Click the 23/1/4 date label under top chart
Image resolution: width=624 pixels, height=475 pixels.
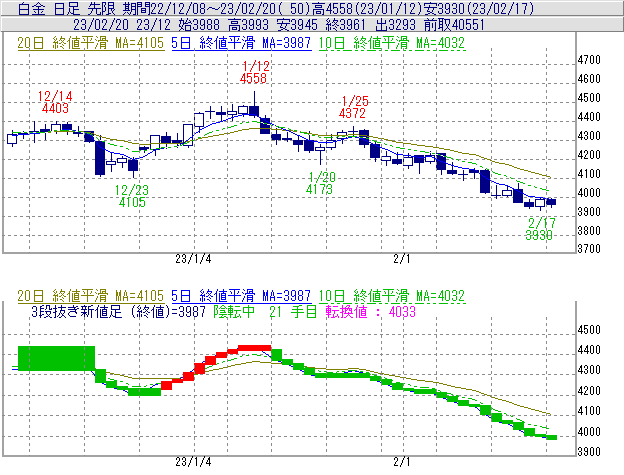(x=193, y=259)
